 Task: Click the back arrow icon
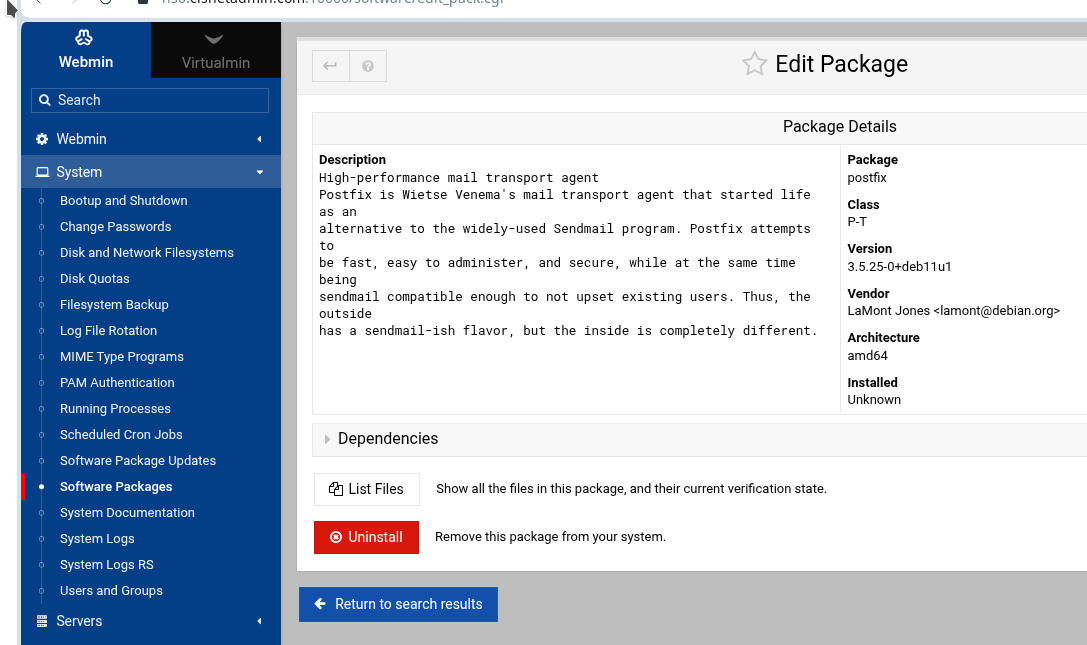point(331,66)
